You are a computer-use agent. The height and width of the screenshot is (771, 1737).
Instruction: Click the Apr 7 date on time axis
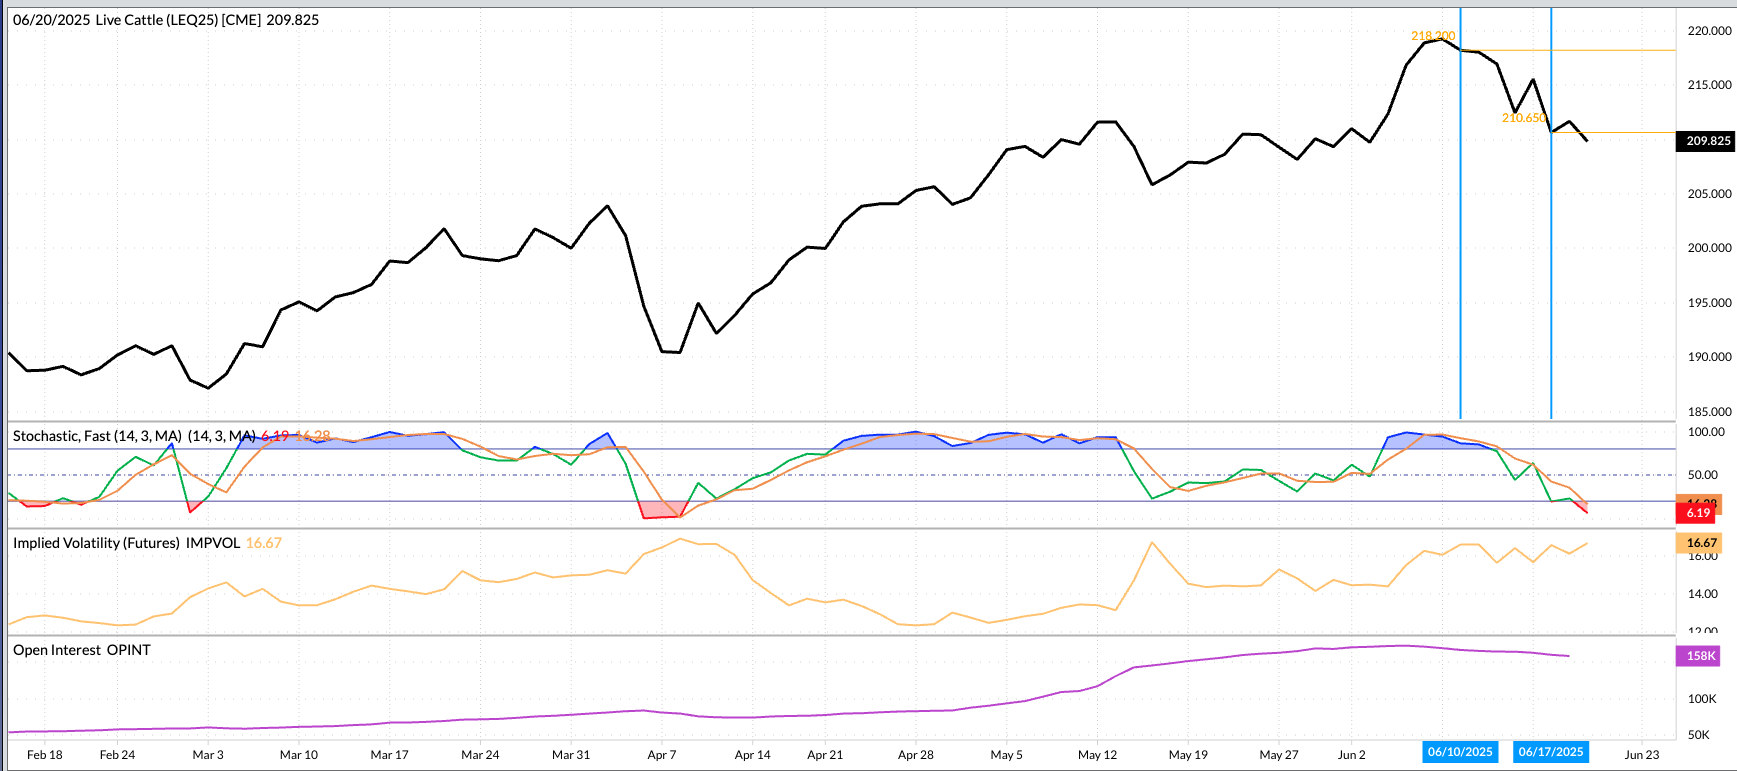coord(662,755)
